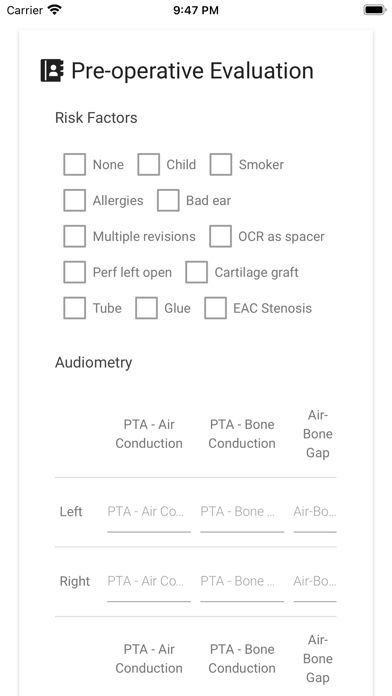Enable the Smoker risk factor
The image size is (392, 696).
(x=221, y=165)
